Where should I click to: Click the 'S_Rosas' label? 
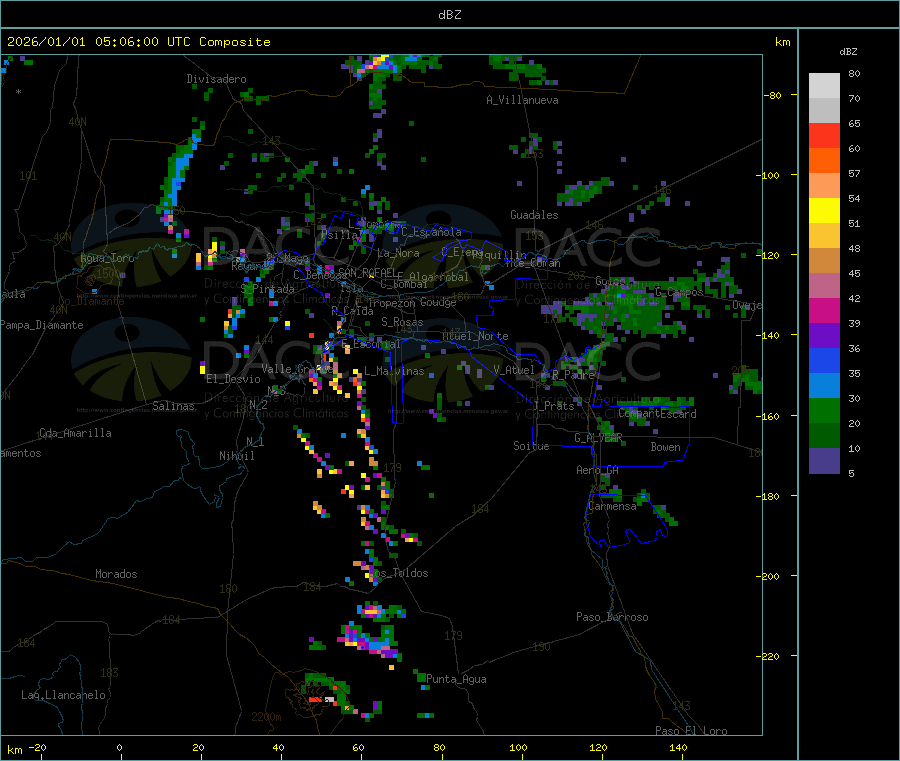click(402, 322)
